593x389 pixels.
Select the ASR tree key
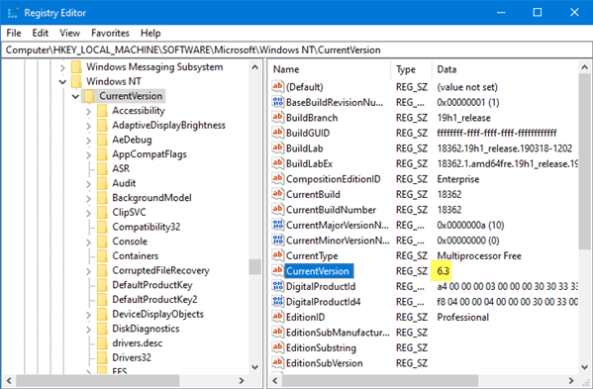point(121,168)
